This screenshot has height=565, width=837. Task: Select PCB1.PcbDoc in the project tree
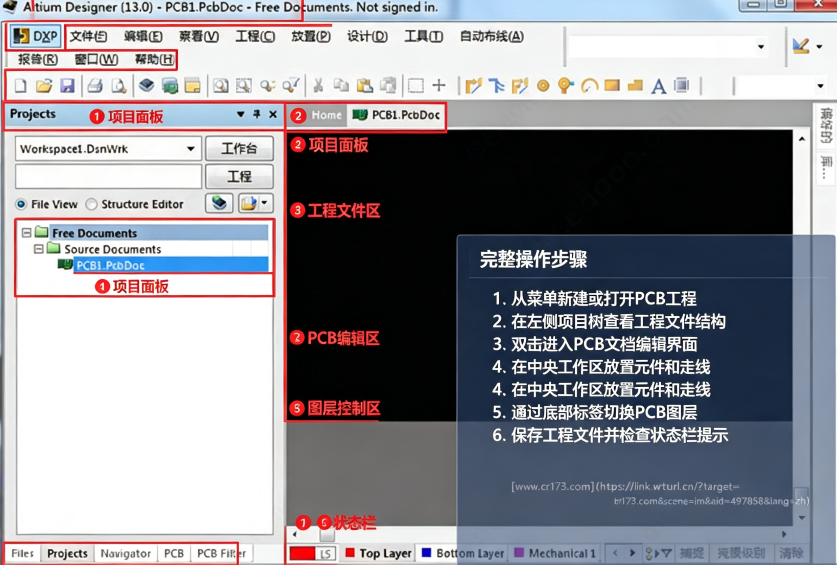pyautogui.click(x=110, y=265)
